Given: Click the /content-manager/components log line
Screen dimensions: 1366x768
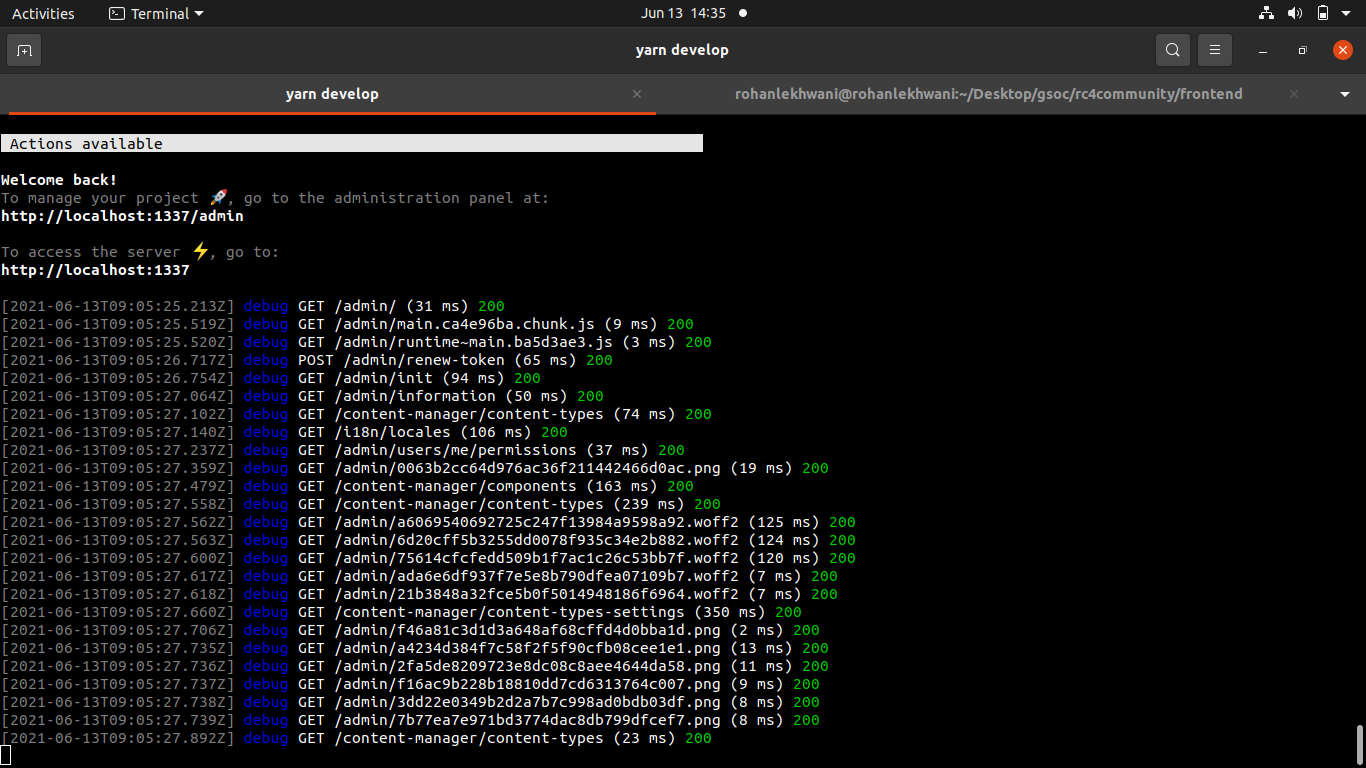Looking at the screenshot, I should pyautogui.click(x=347, y=486).
